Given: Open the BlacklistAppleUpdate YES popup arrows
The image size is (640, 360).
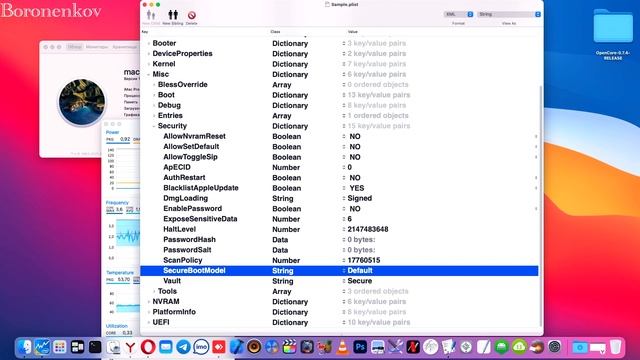Looking at the screenshot, I should coord(536,188).
